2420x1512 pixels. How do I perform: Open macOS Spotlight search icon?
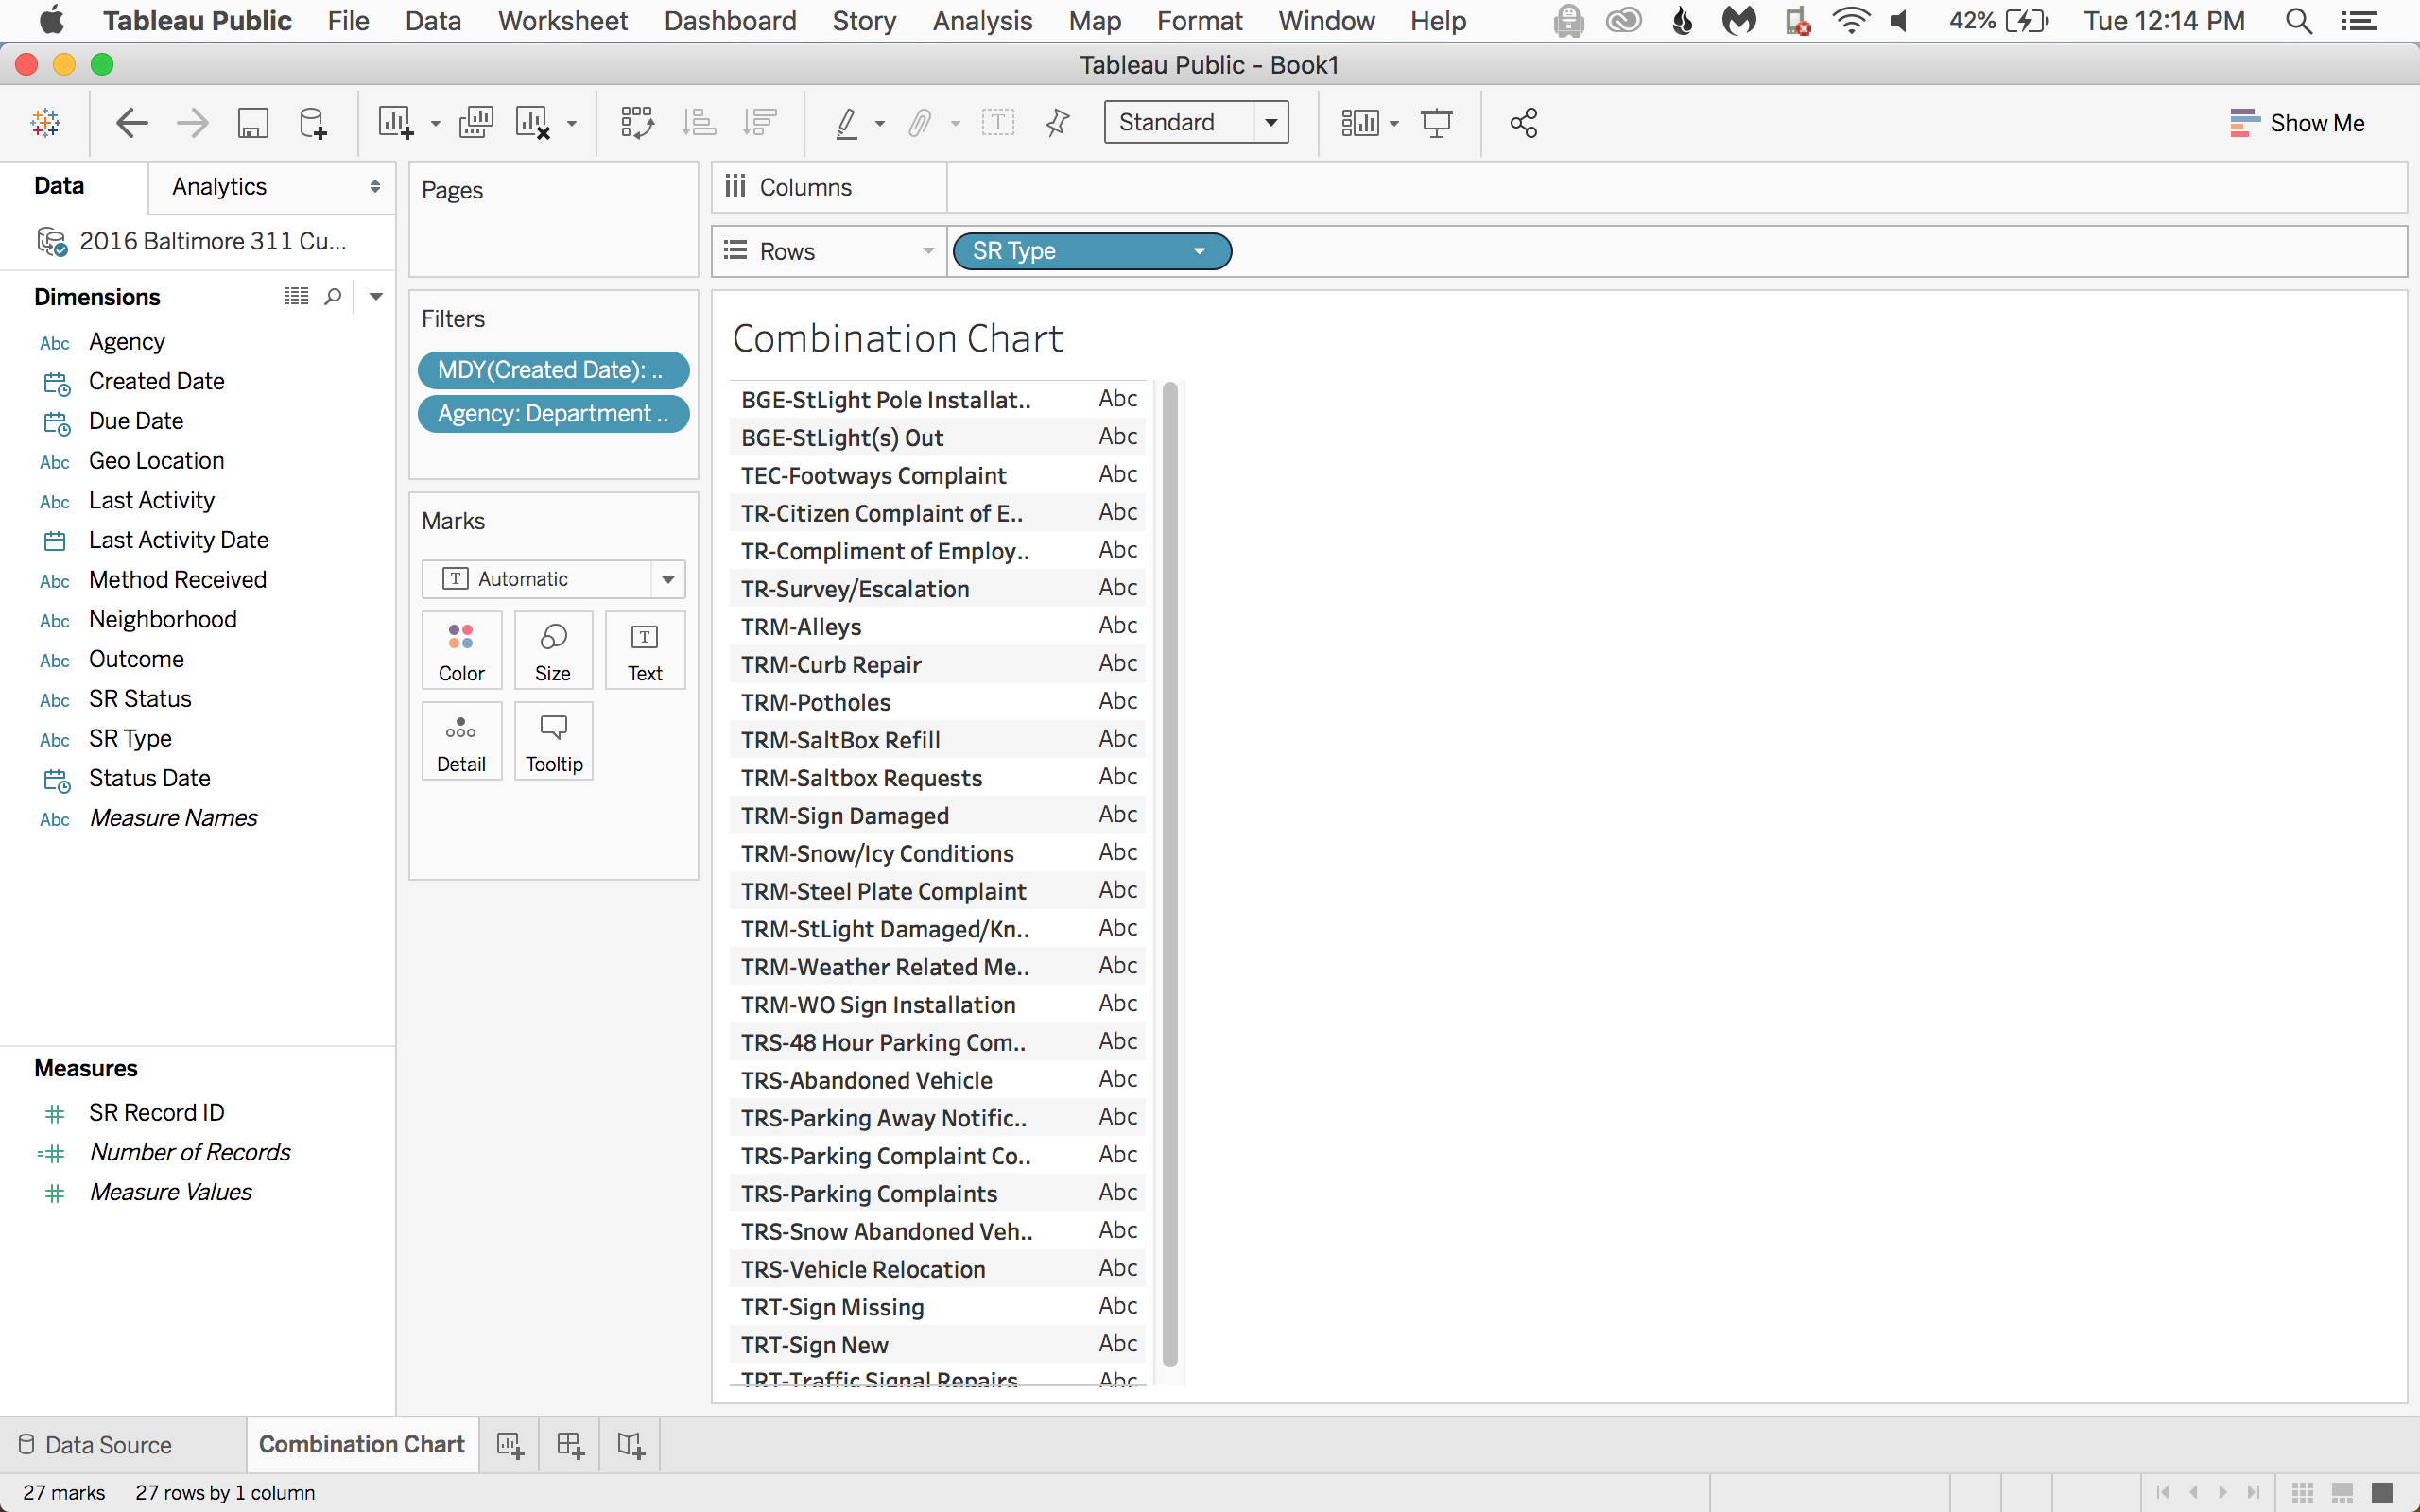point(2298,21)
